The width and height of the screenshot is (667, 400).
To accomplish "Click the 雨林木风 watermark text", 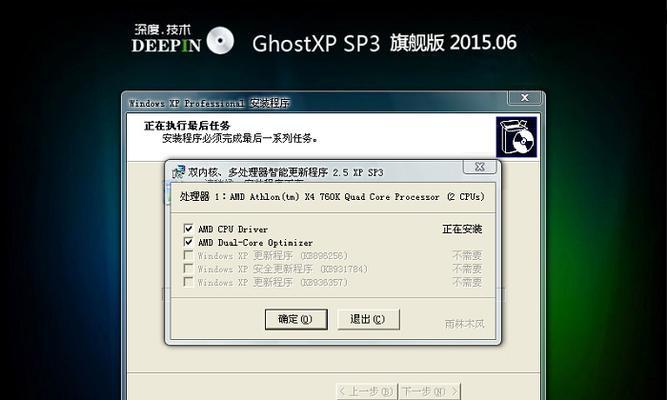I will click(465, 324).
